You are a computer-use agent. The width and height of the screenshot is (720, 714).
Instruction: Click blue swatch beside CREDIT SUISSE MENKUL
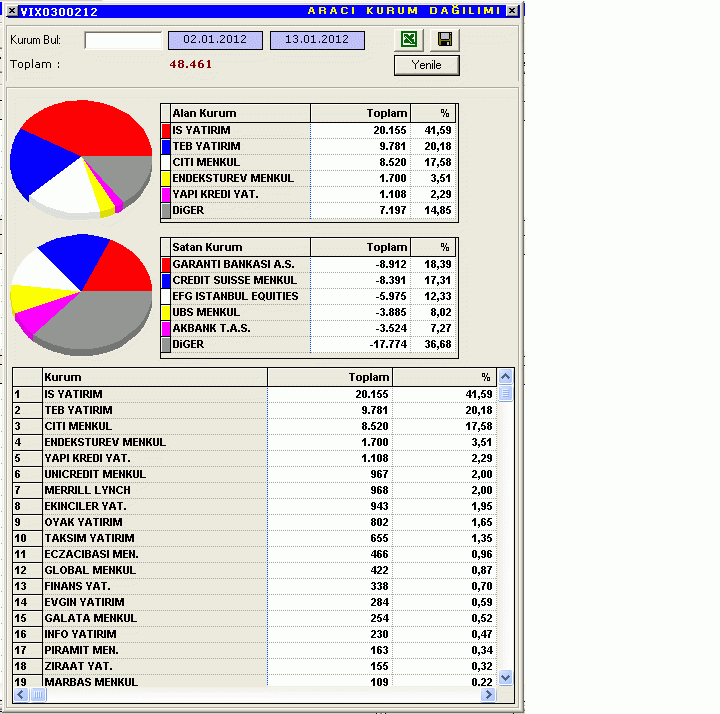click(x=166, y=281)
